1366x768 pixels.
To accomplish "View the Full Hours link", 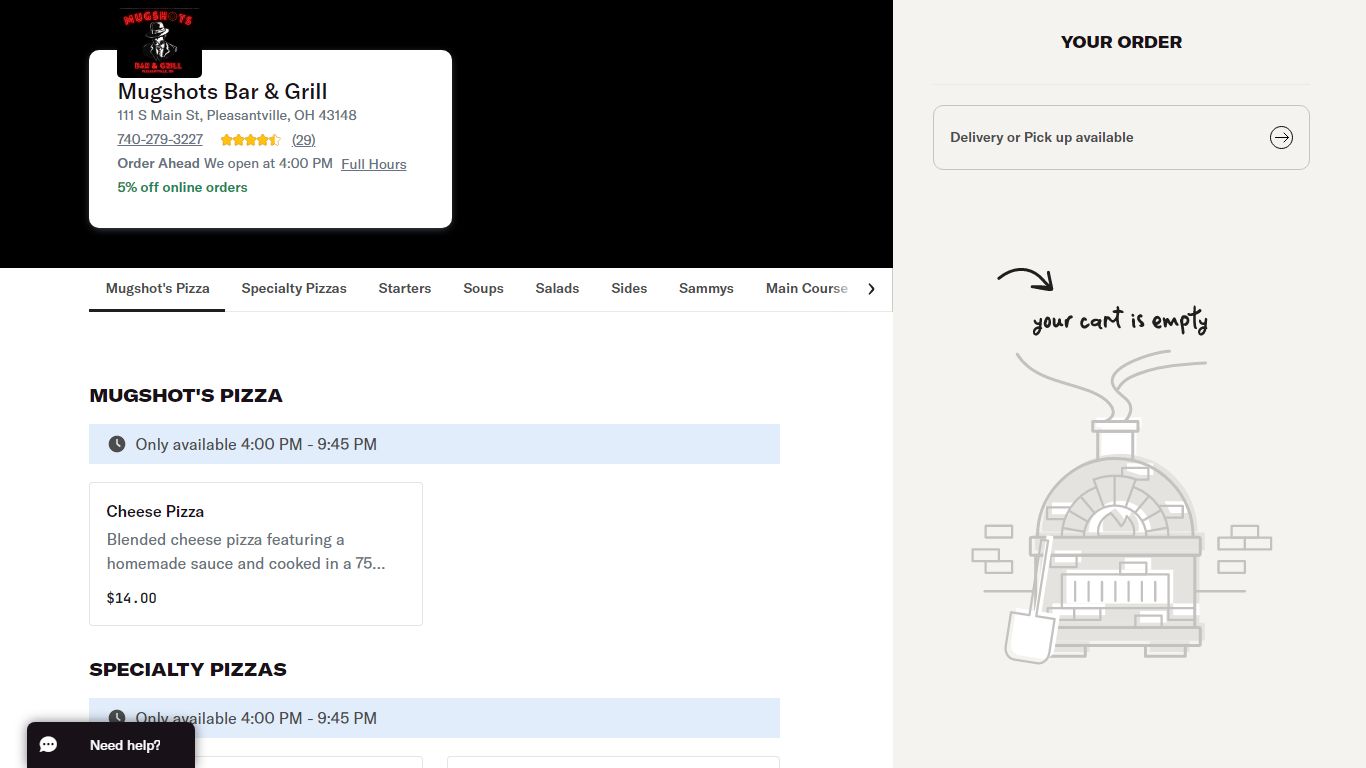I will [374, 164].
